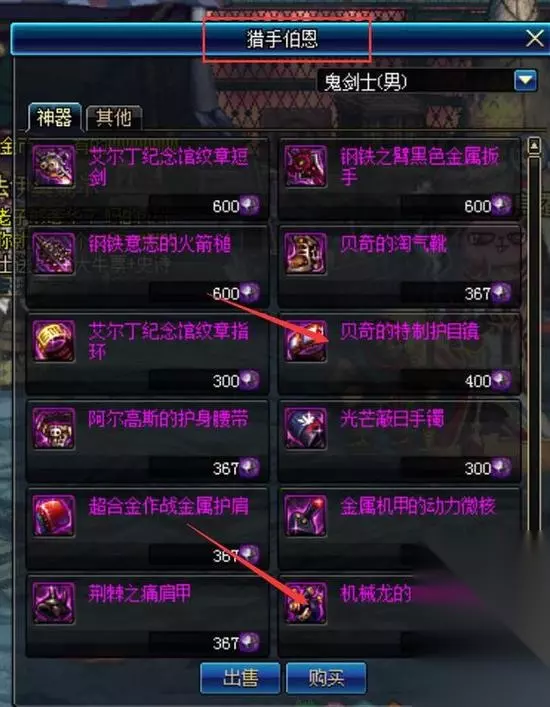Viewport: 550px width, 707px height.
Task: Select the 钢铁意志的火箭槌 weapon icon
Action: coord(54,253)
